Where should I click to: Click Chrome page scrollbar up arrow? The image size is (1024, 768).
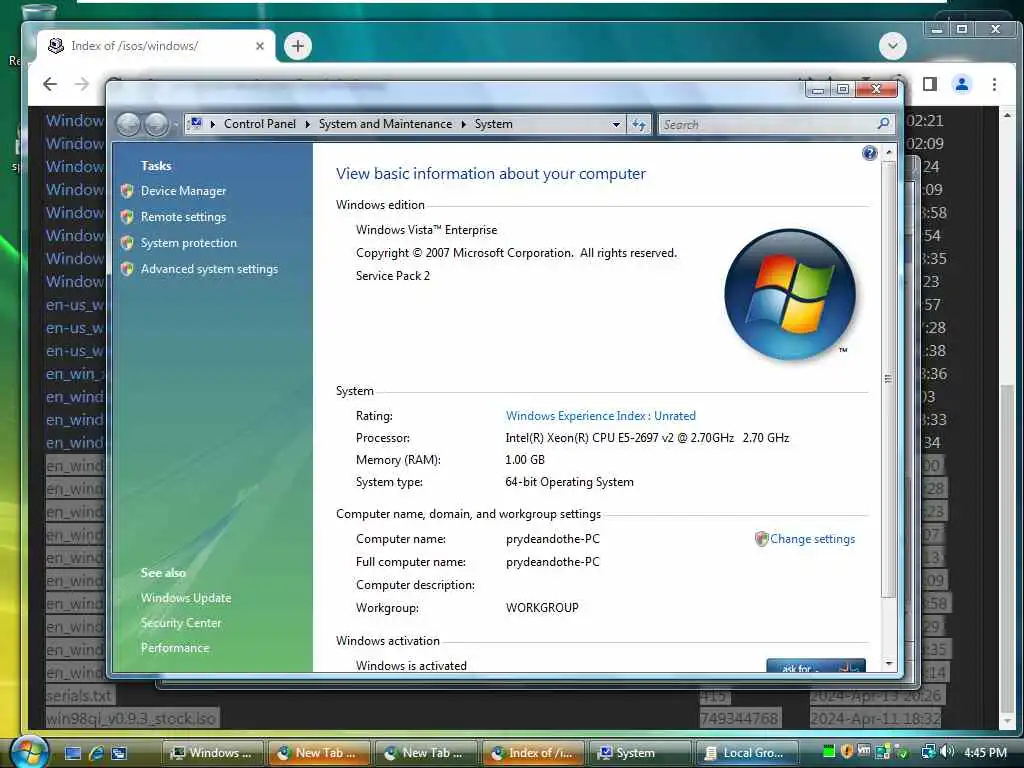click(1007, 115)
